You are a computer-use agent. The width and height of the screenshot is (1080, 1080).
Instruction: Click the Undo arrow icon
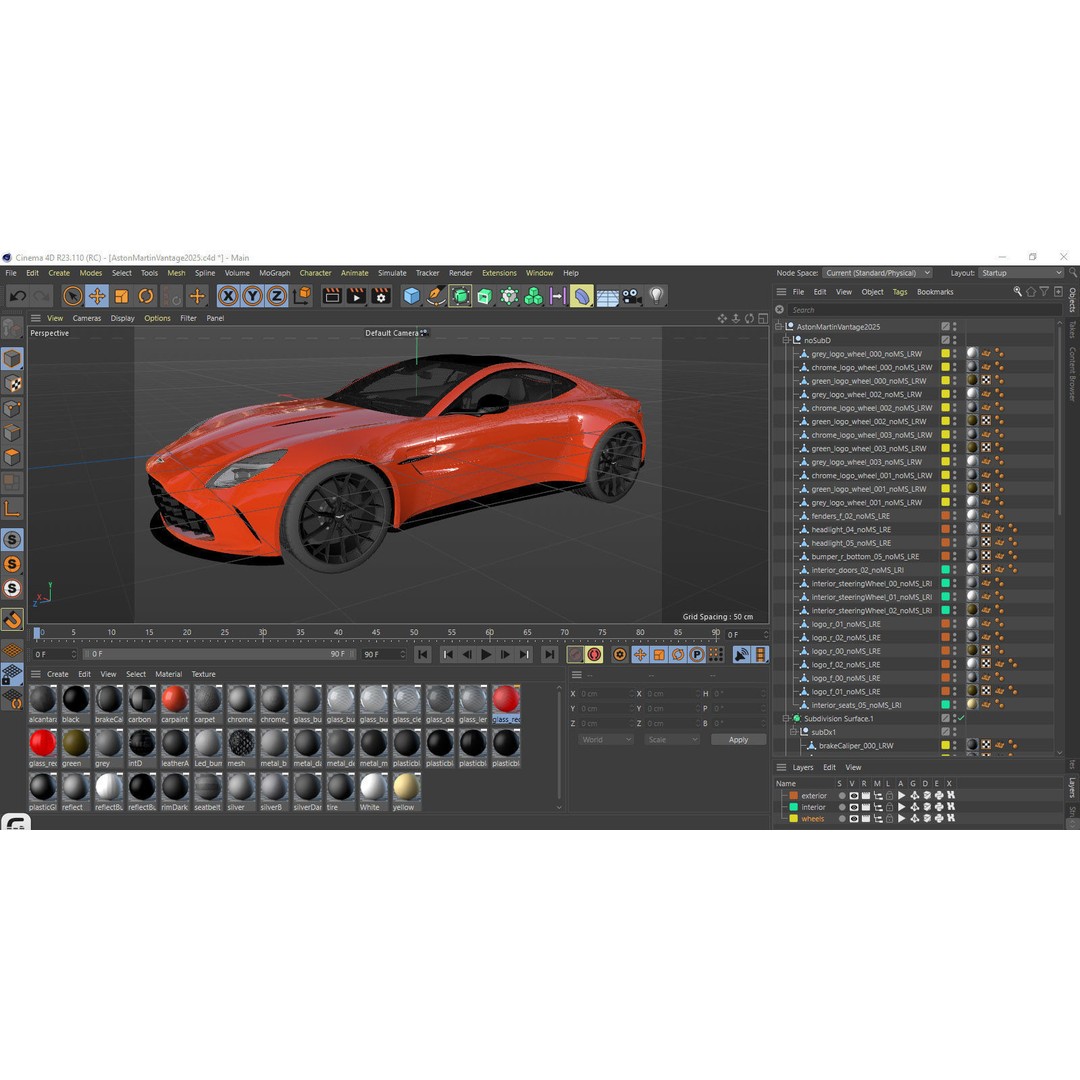(x=18, y=296)
